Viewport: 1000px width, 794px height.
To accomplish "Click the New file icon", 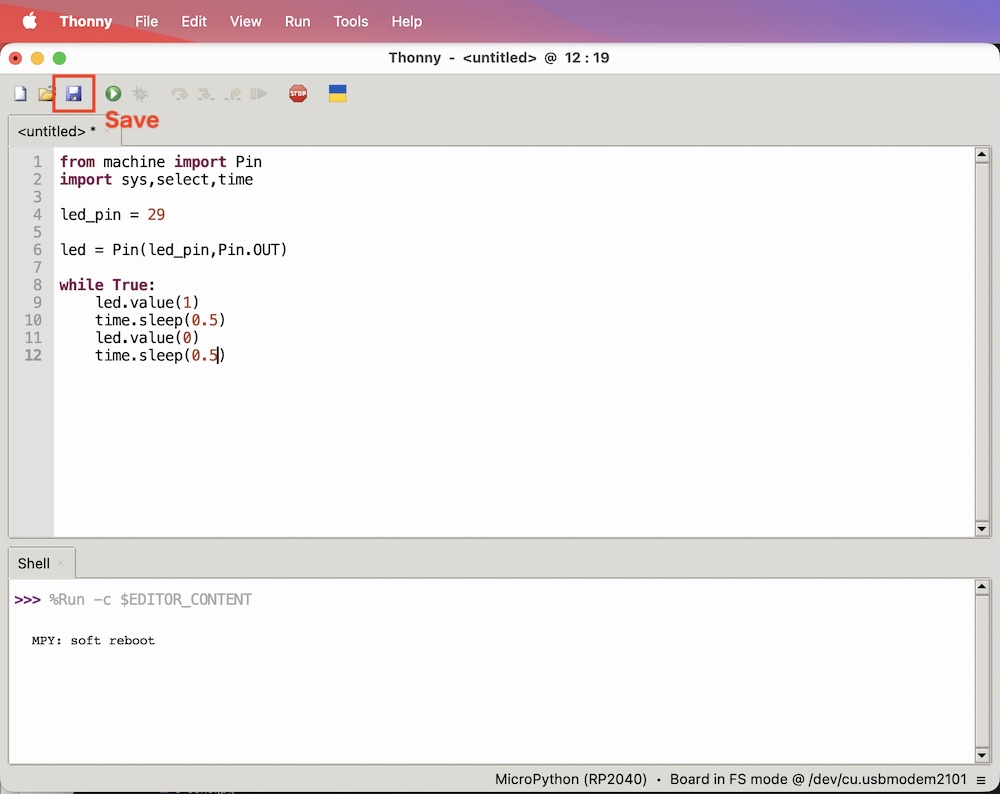I will click(x=20, y=94).
